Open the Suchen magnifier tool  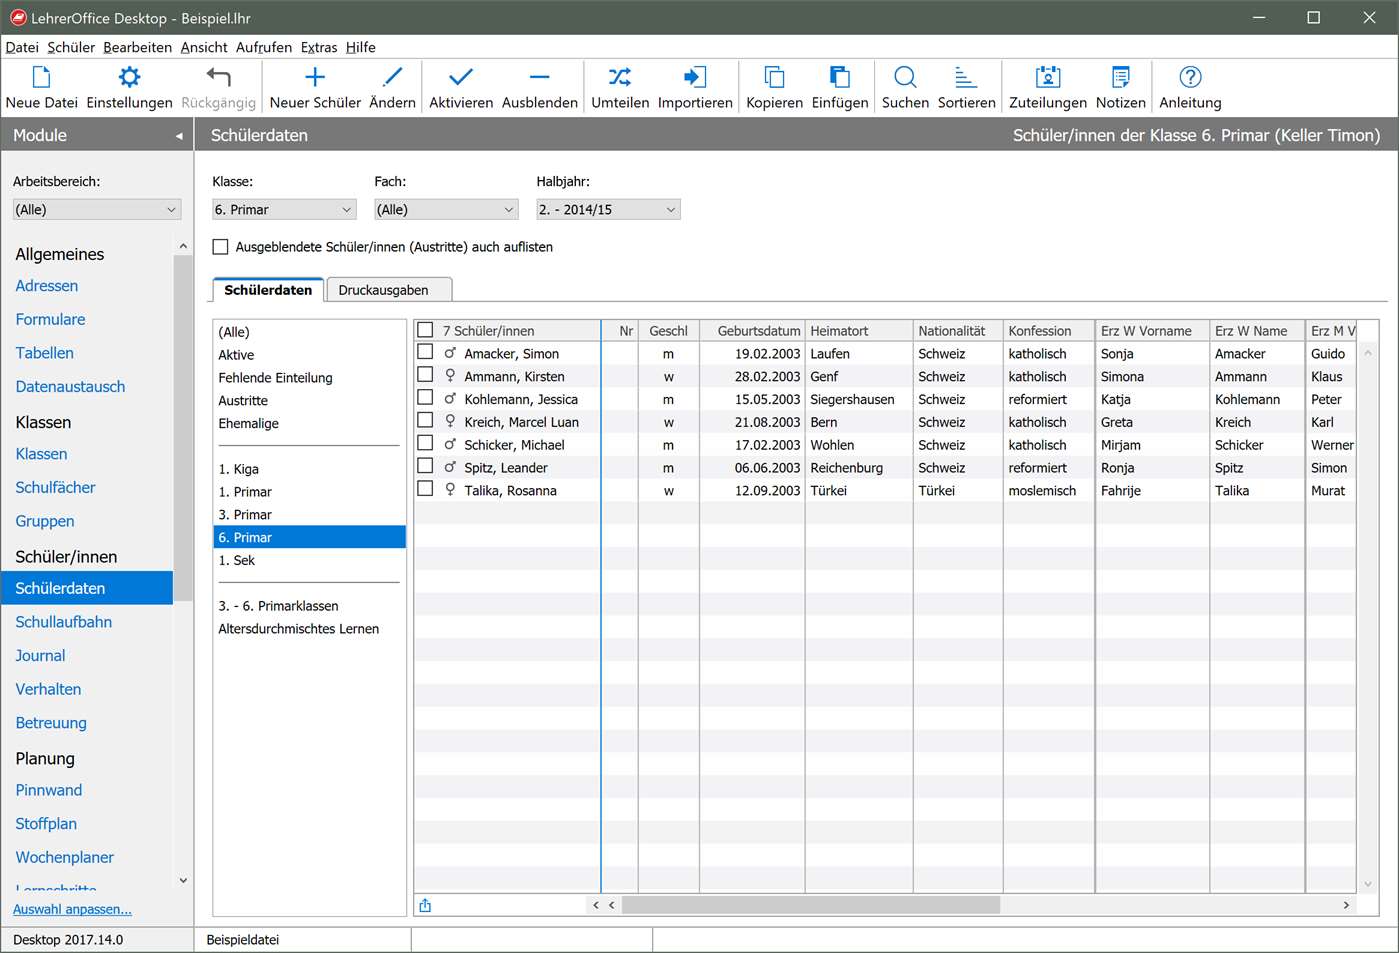point(905,78)
